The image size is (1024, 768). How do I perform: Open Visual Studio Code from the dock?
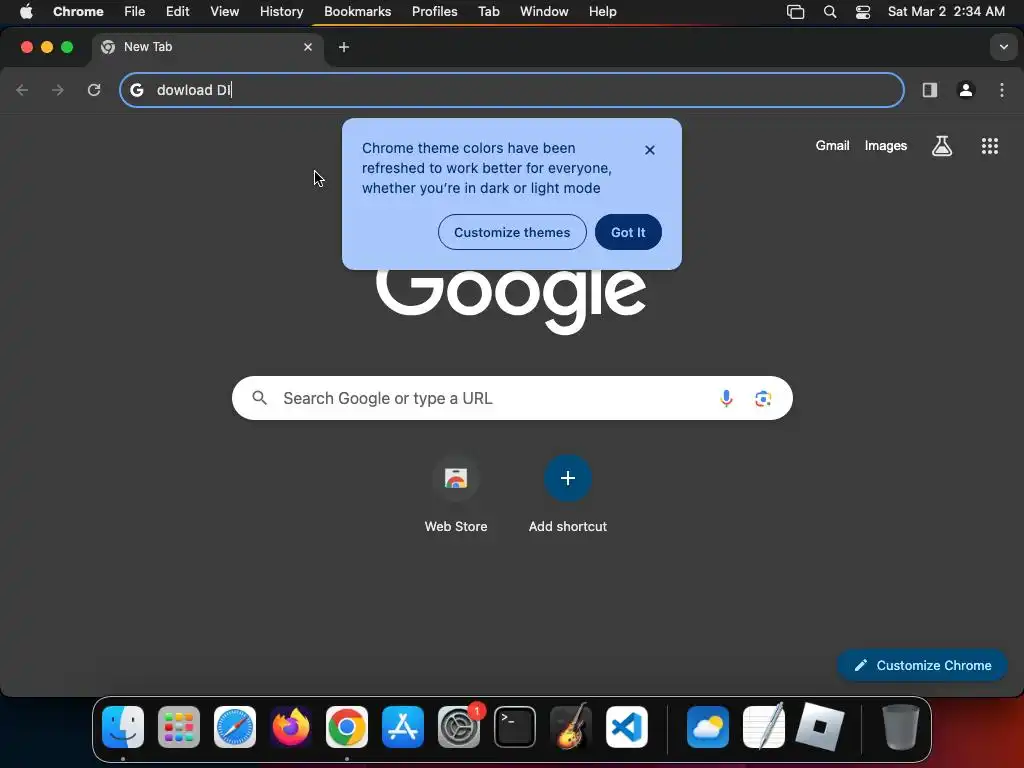(627, 727)
